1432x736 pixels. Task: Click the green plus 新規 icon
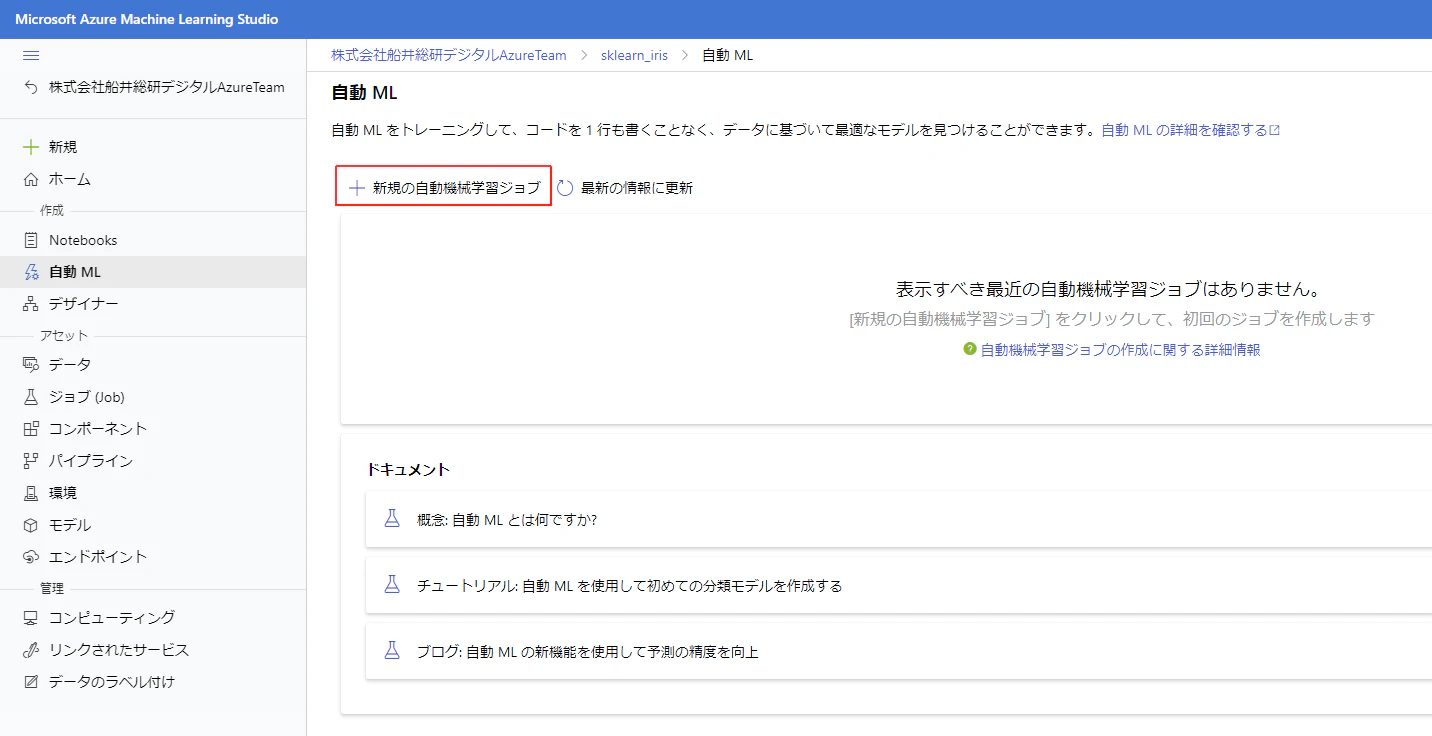pos(31,147)
